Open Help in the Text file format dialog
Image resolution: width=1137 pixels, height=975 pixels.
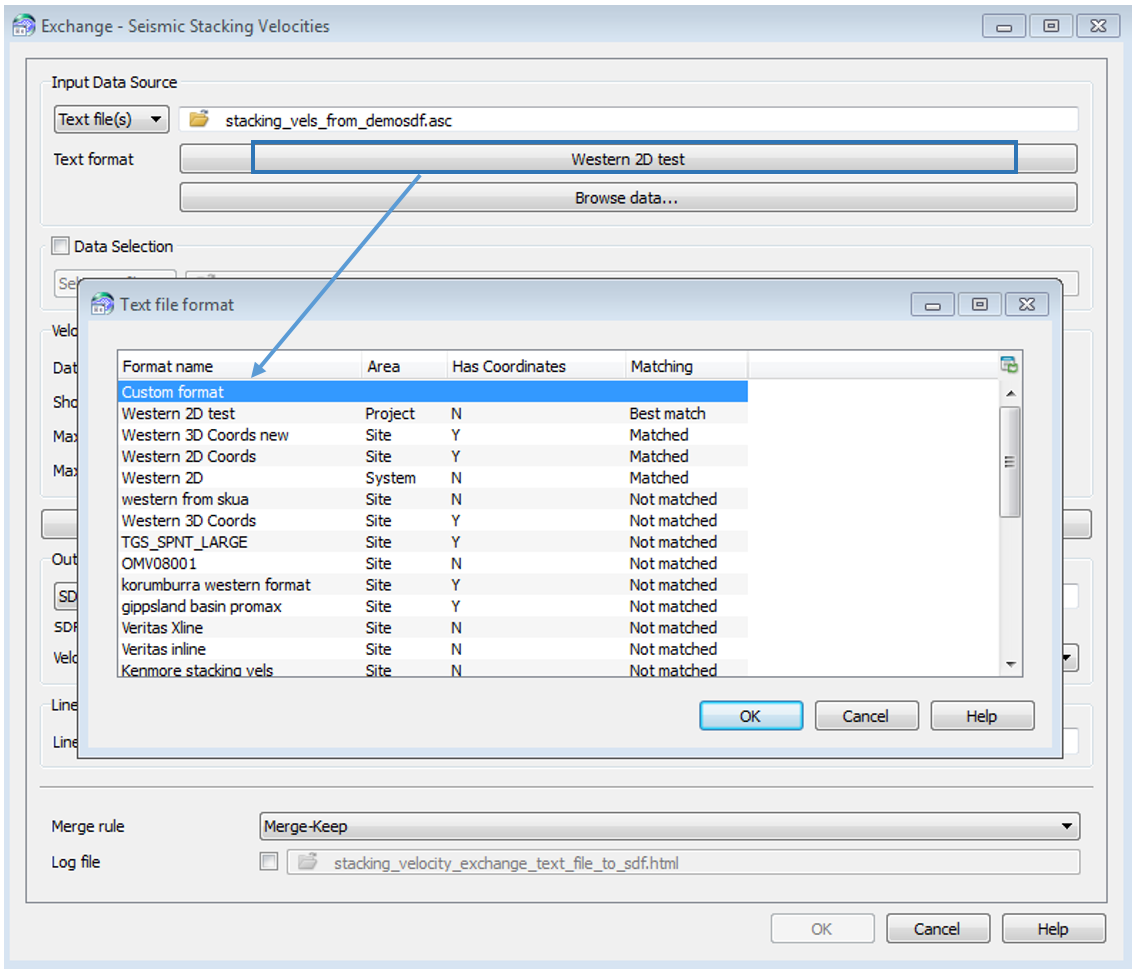pos(981,716)
